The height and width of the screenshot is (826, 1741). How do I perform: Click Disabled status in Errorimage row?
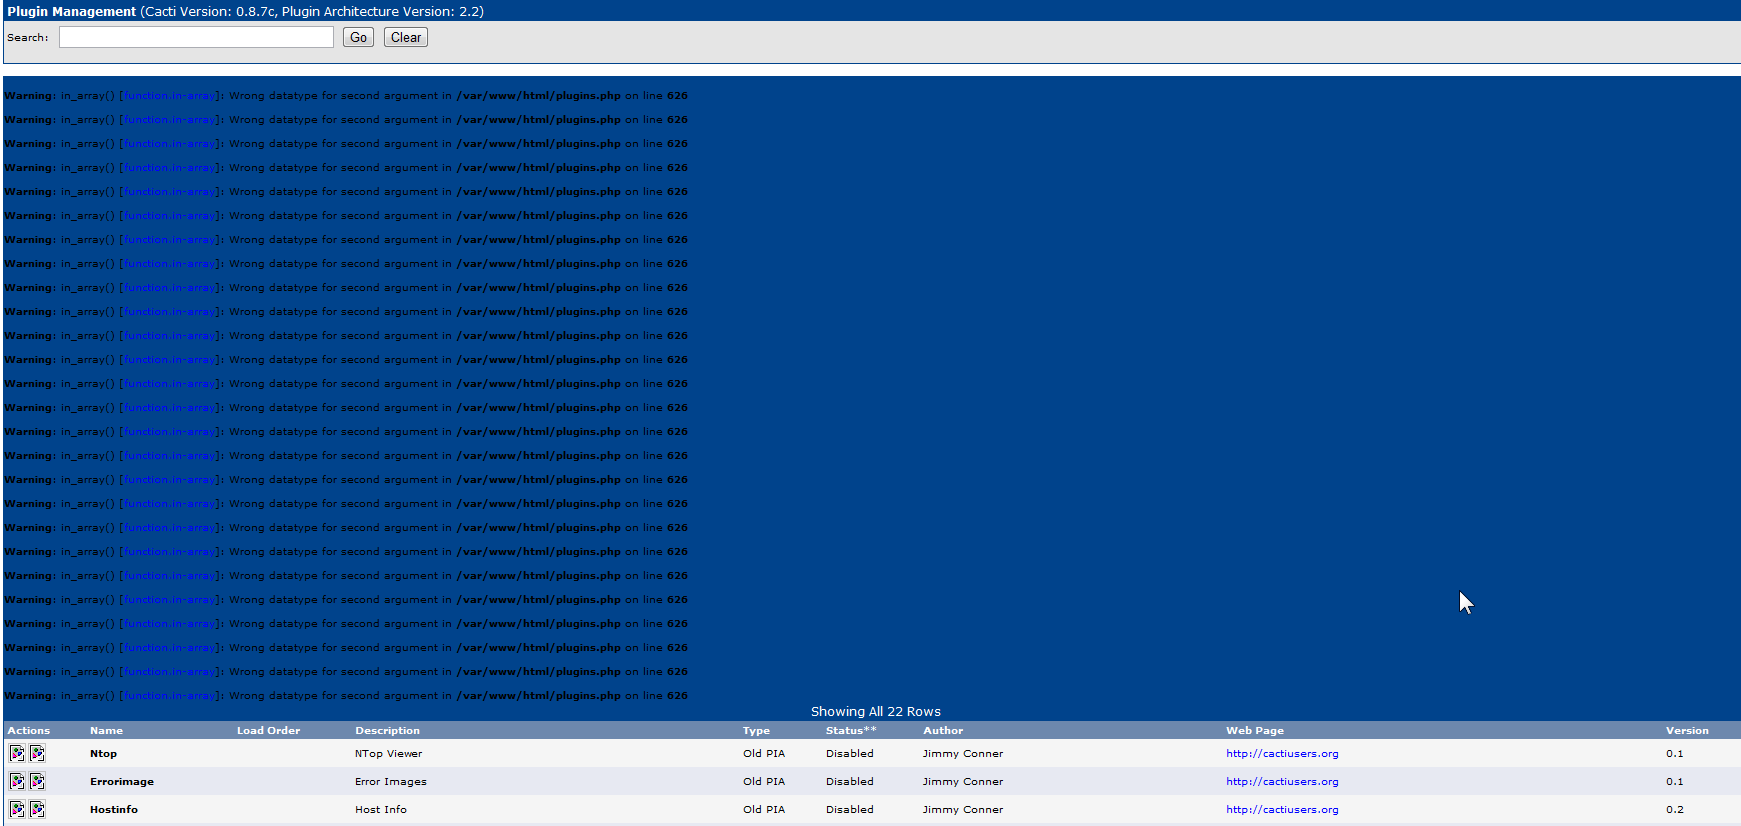pos(850,782)
